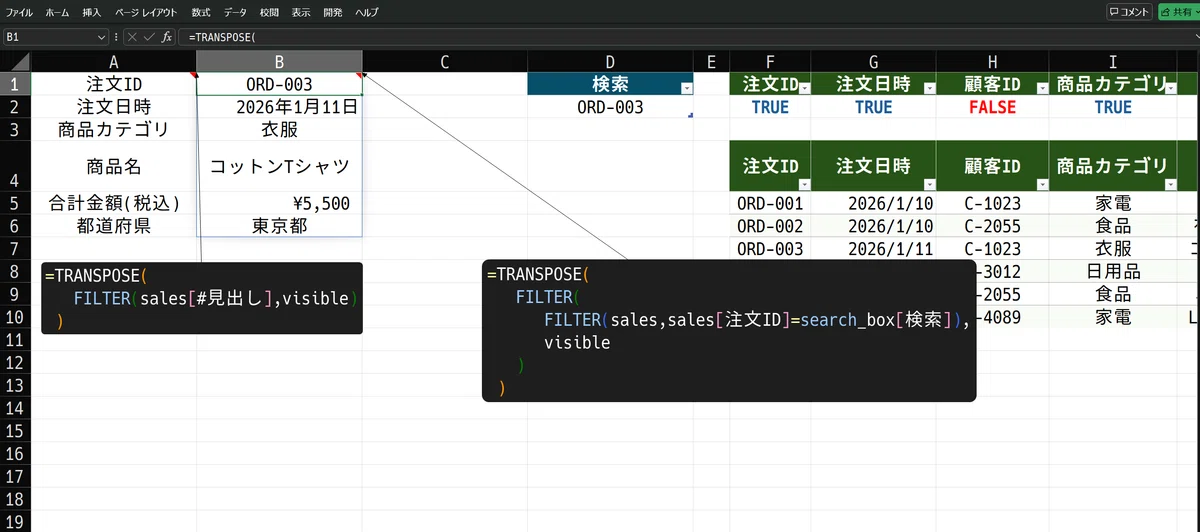Select the FALSE cell under 顧客ID
Image resolution: width=1200 pixels, height=532 pixels.
(x=992, y=107)
